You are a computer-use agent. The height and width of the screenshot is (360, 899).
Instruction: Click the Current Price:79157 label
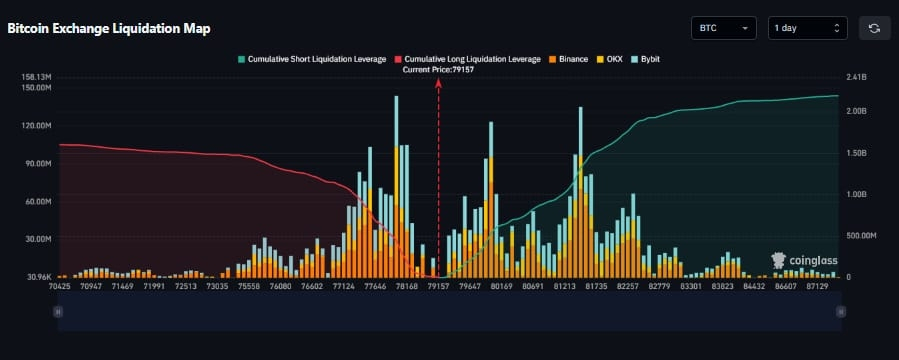pyautogui.click(x=438, y=69)
